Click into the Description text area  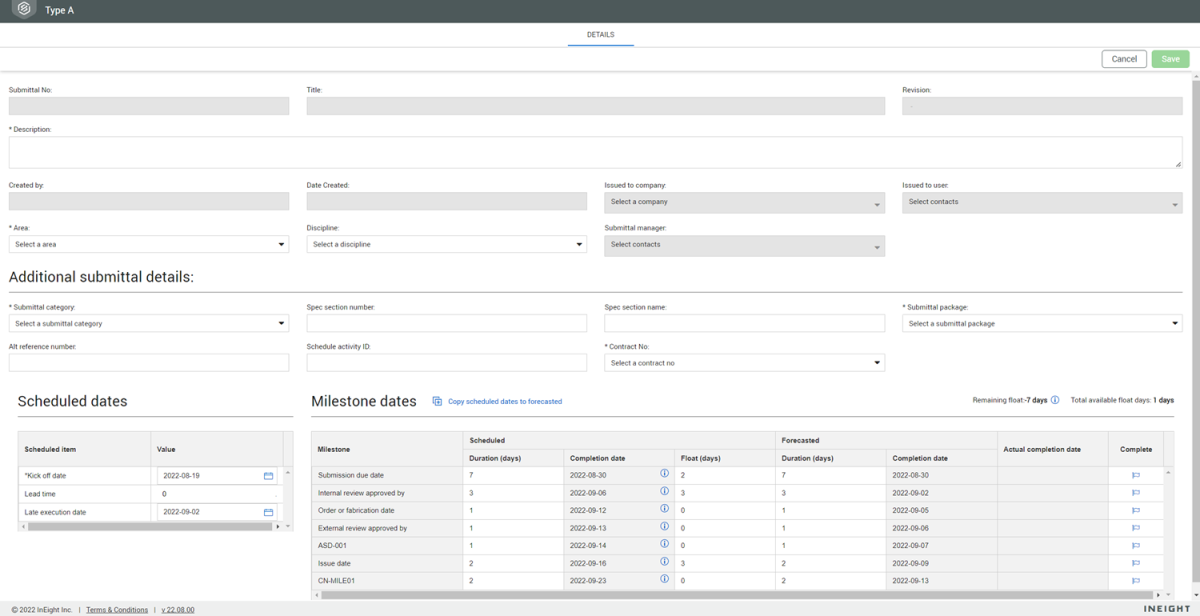595,152
